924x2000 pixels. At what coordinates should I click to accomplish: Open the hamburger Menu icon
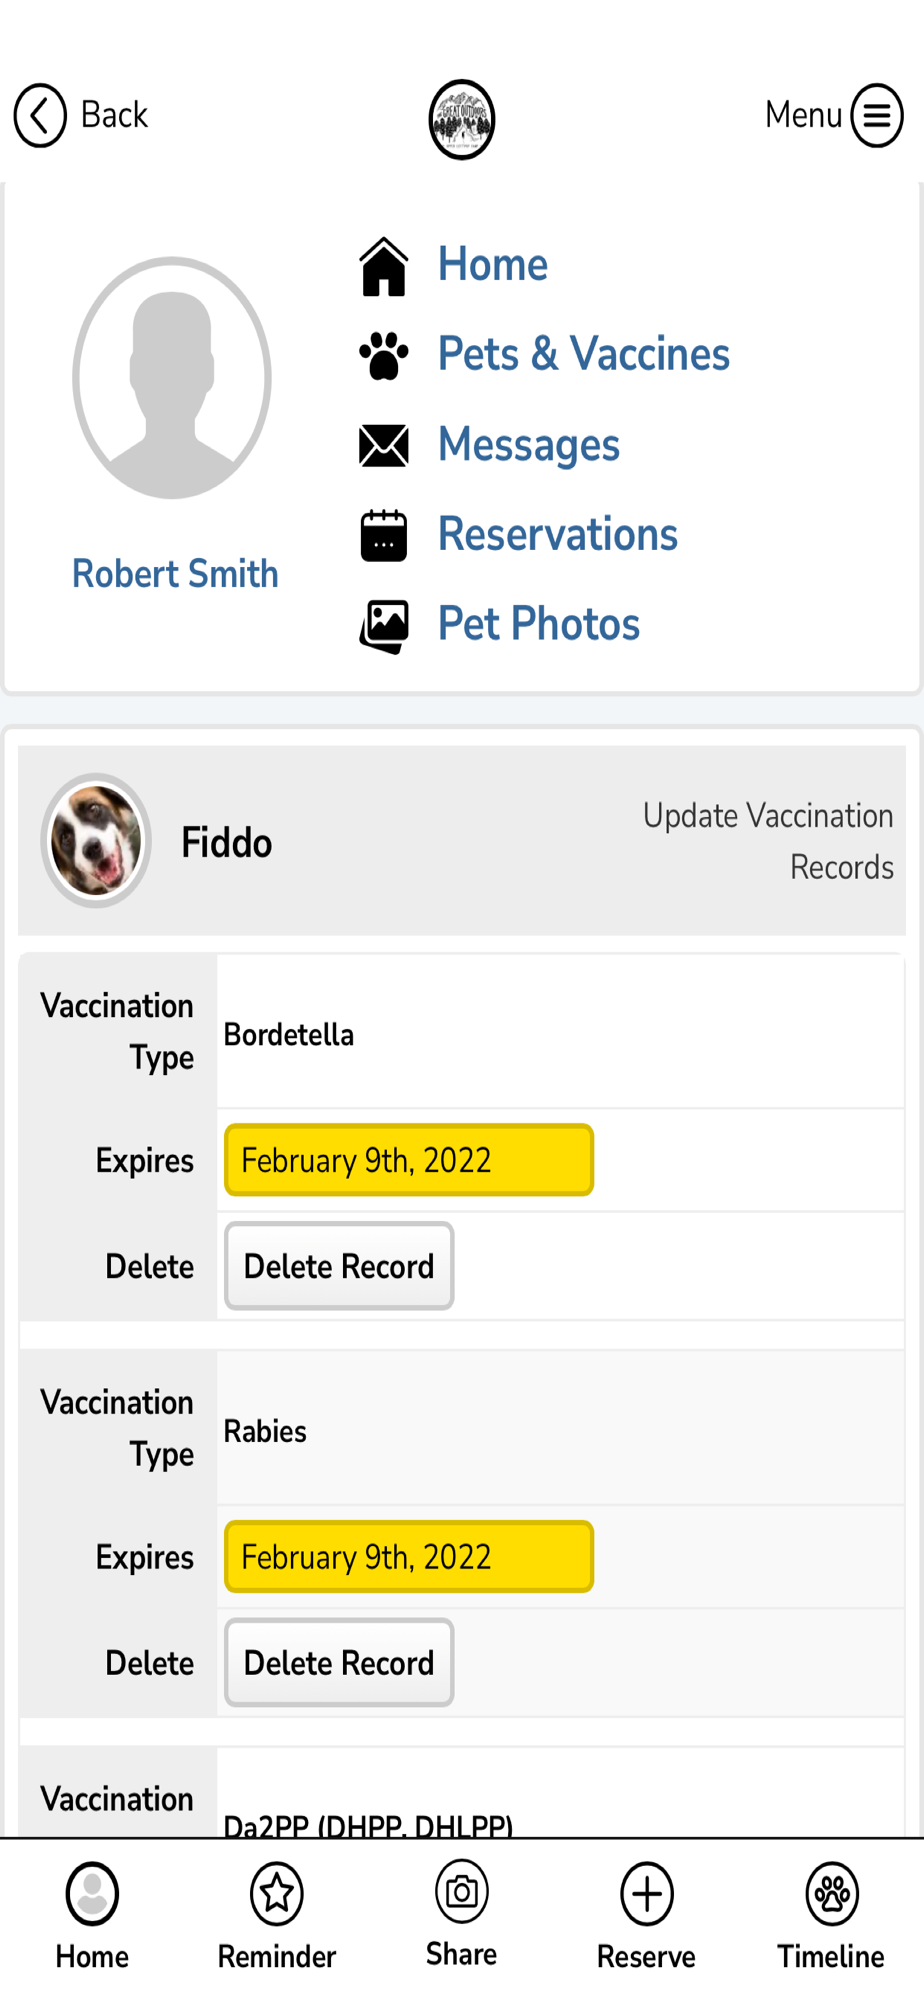(x=877, y=115)
